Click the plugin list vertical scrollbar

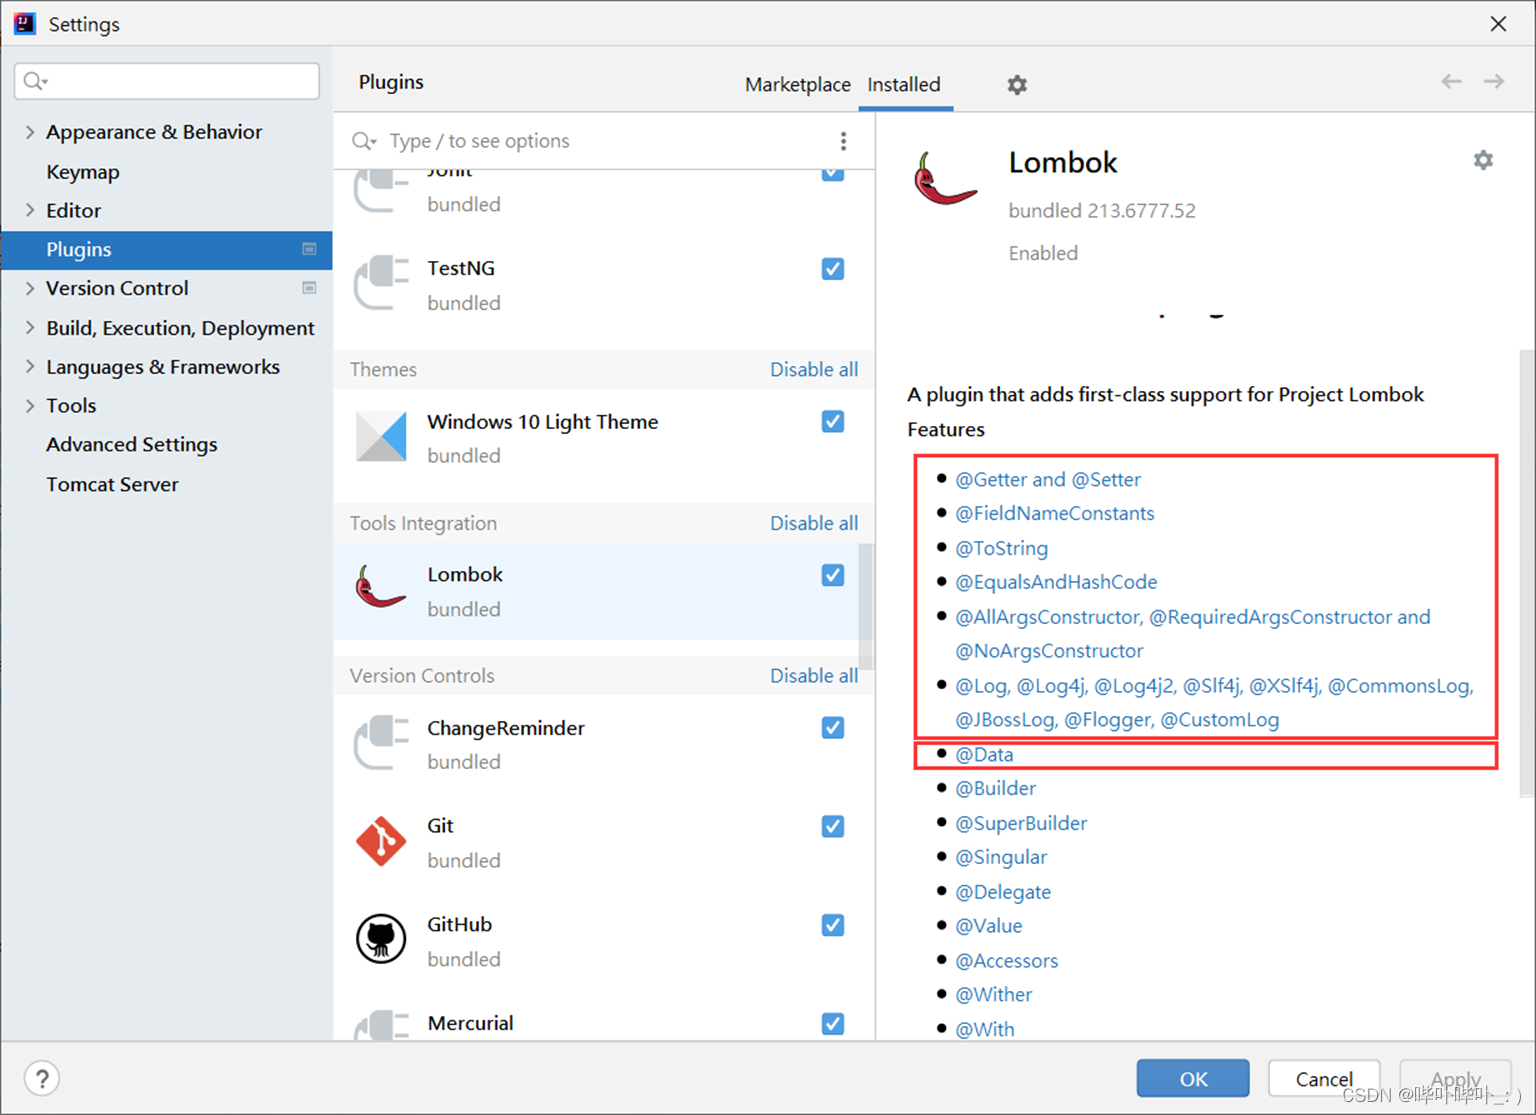[x=866, y=606]
